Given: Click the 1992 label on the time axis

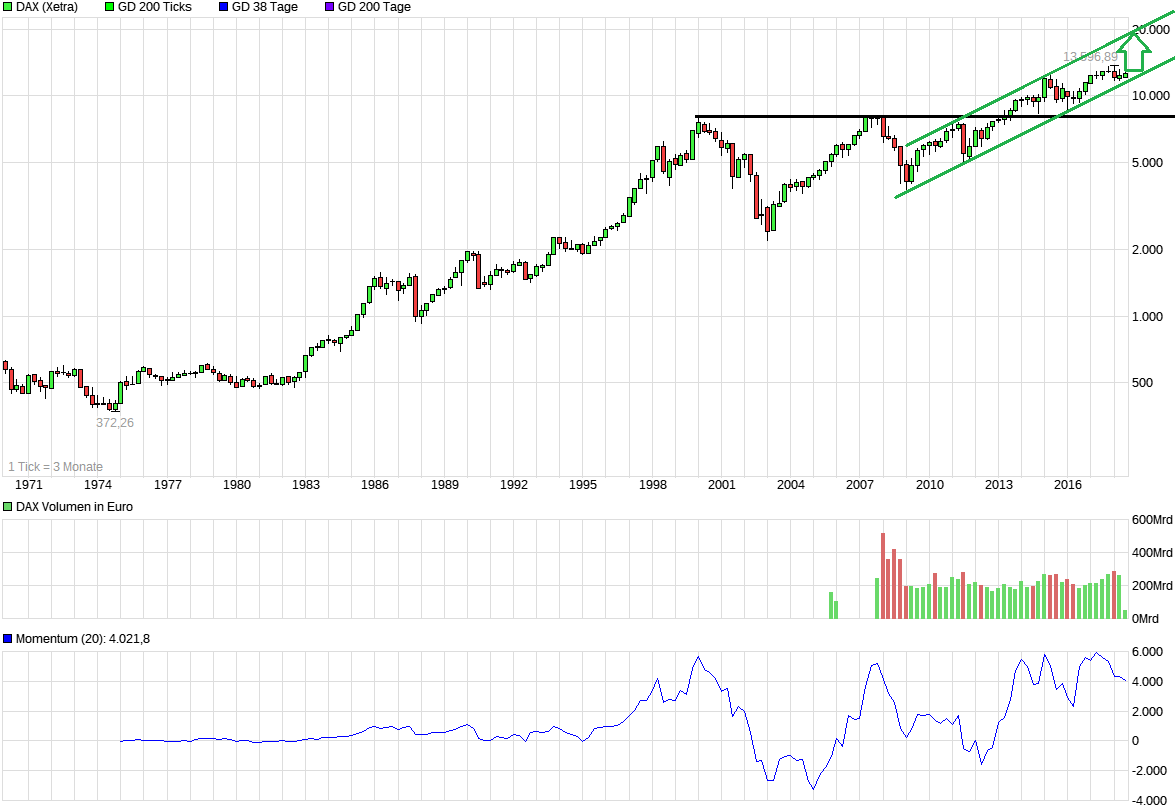Looking at the screenshot, I should 513,485.
